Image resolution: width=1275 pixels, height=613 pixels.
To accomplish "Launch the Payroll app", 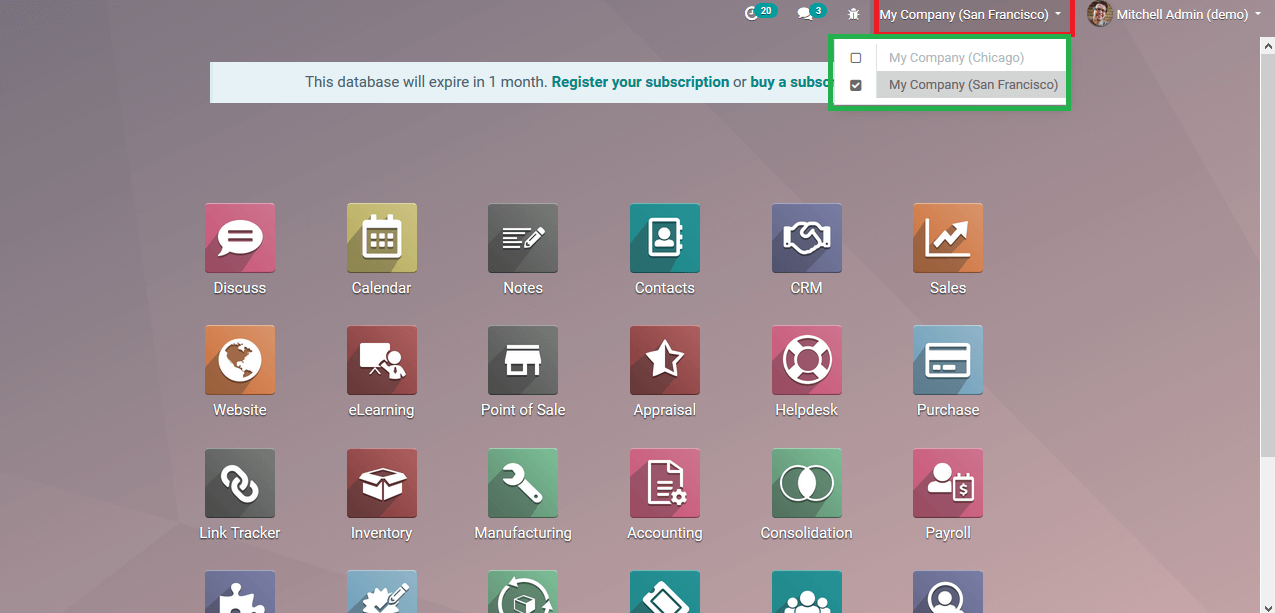I will point(948,483).
